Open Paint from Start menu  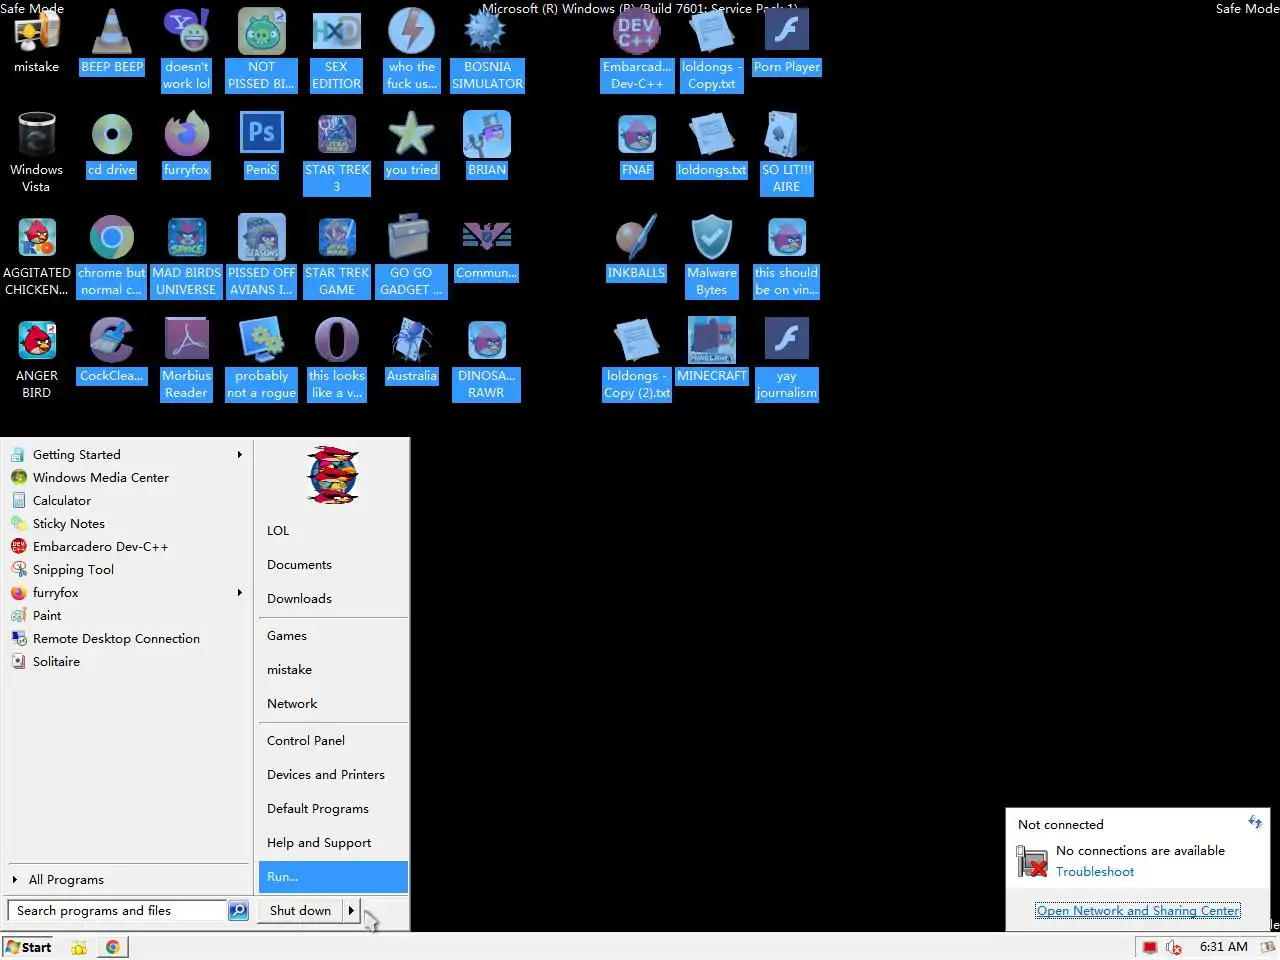pos(128,616)
